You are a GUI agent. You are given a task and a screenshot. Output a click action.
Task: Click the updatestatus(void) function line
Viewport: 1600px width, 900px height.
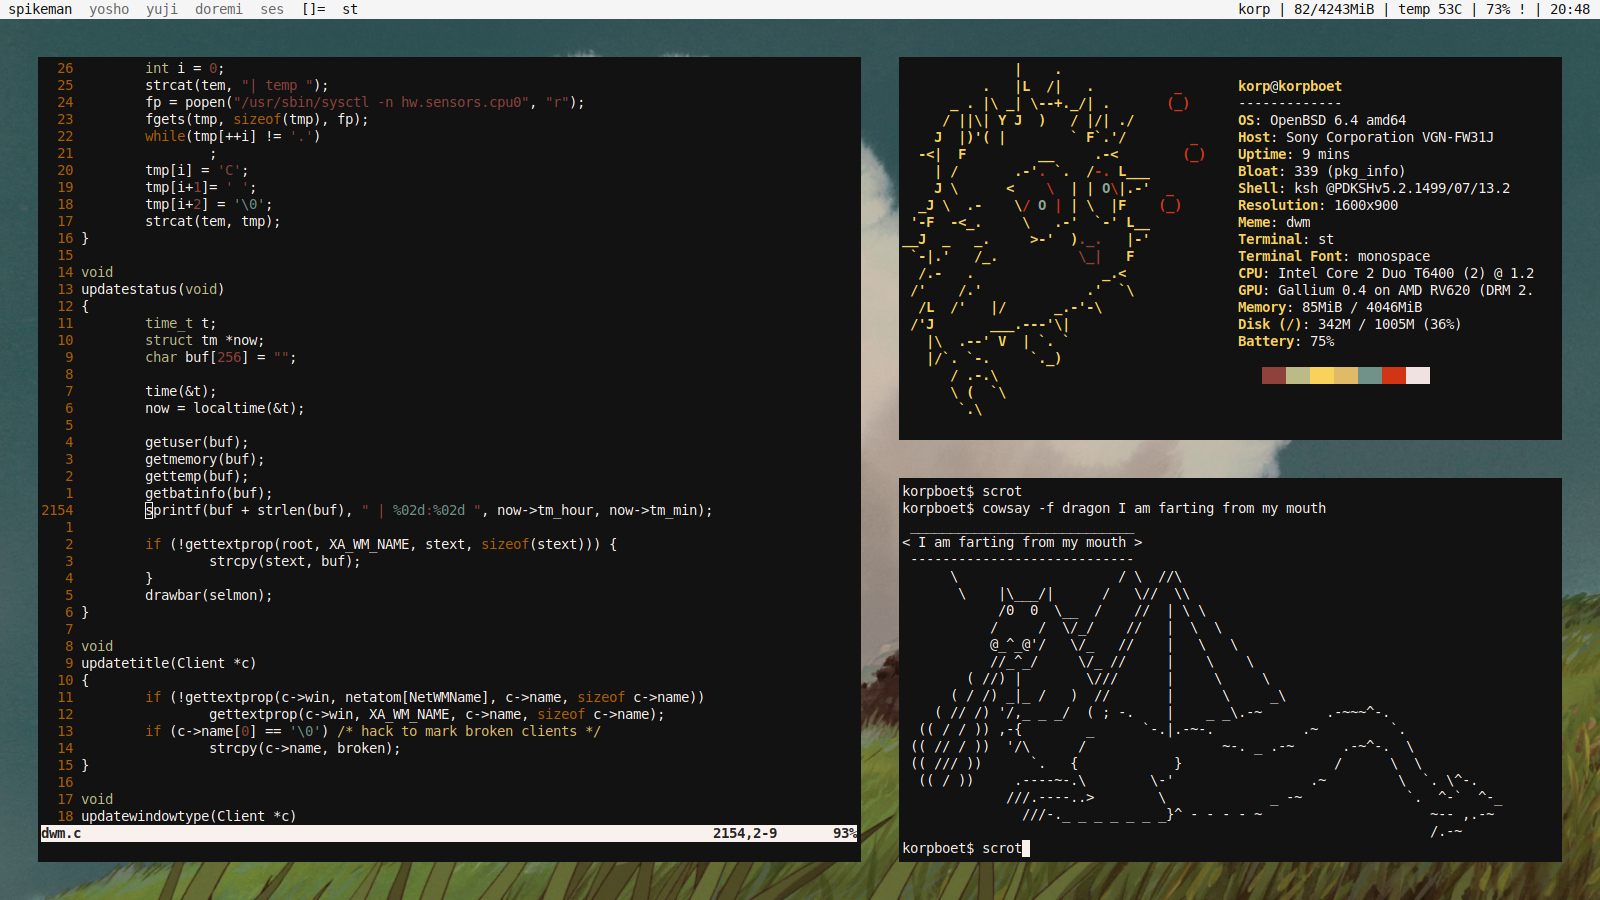click(152, 289)
